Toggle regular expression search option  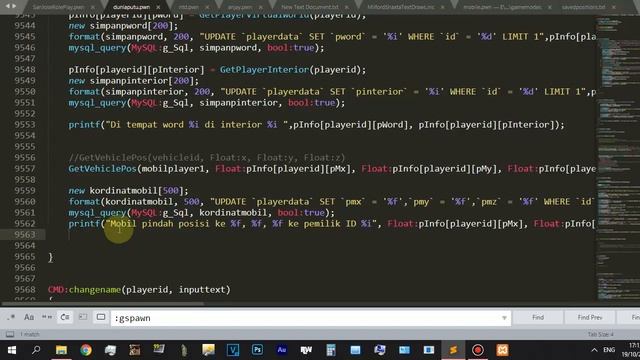tap(11, 317)
